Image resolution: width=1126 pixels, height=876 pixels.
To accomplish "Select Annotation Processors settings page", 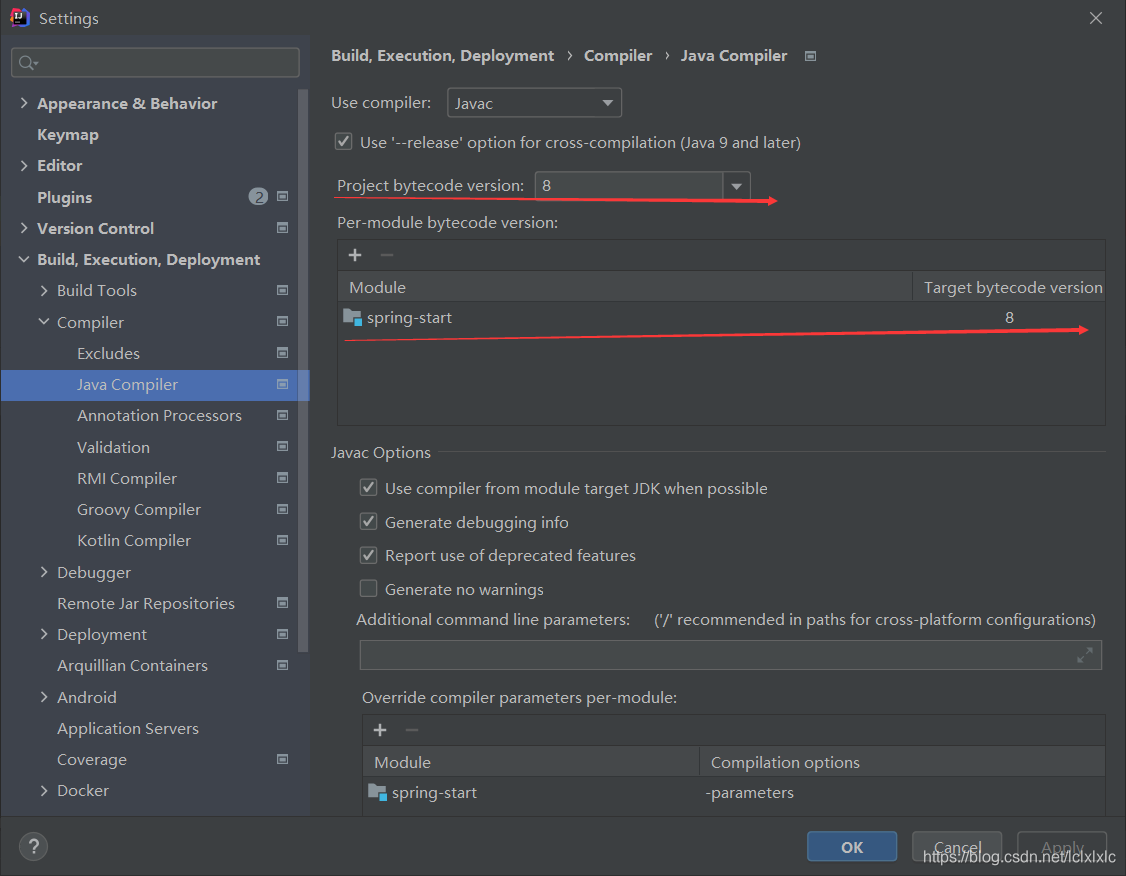I will [159, 415].
